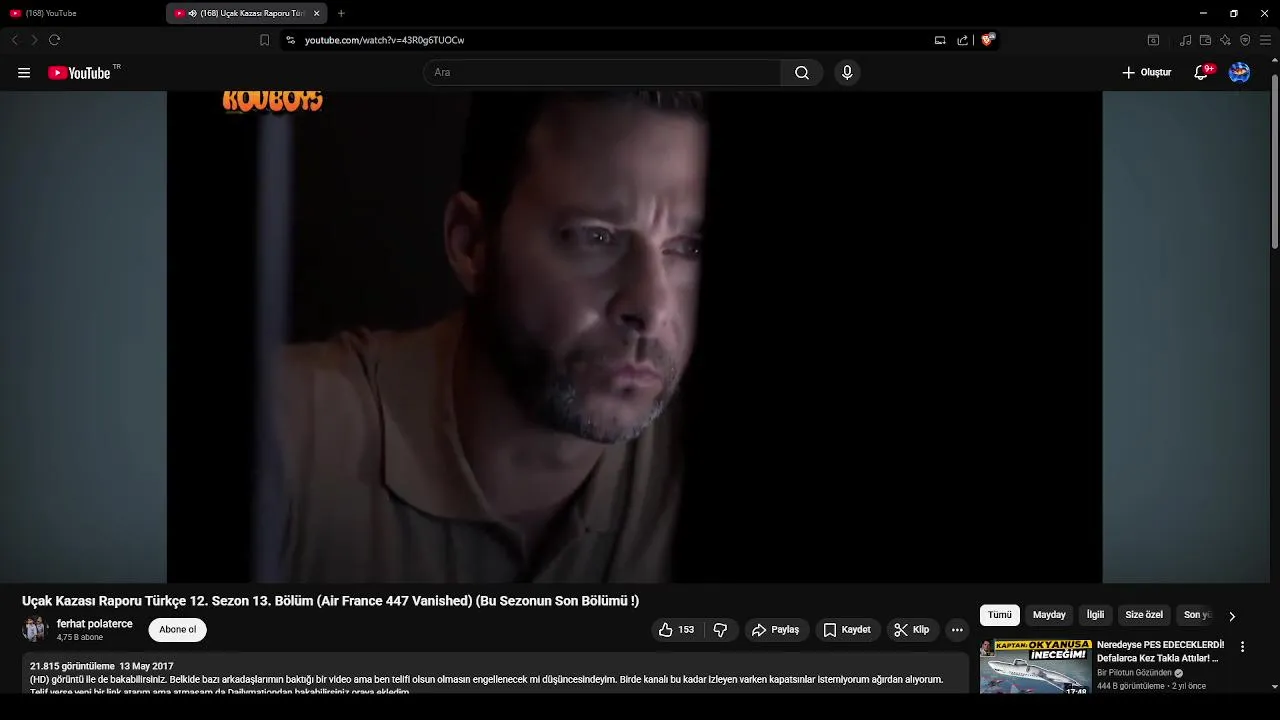This screenshot has height=720, width=1280.
Task: Open Neredeyse PES EDECEKLERDİ video title
Action: [1161, 651]
